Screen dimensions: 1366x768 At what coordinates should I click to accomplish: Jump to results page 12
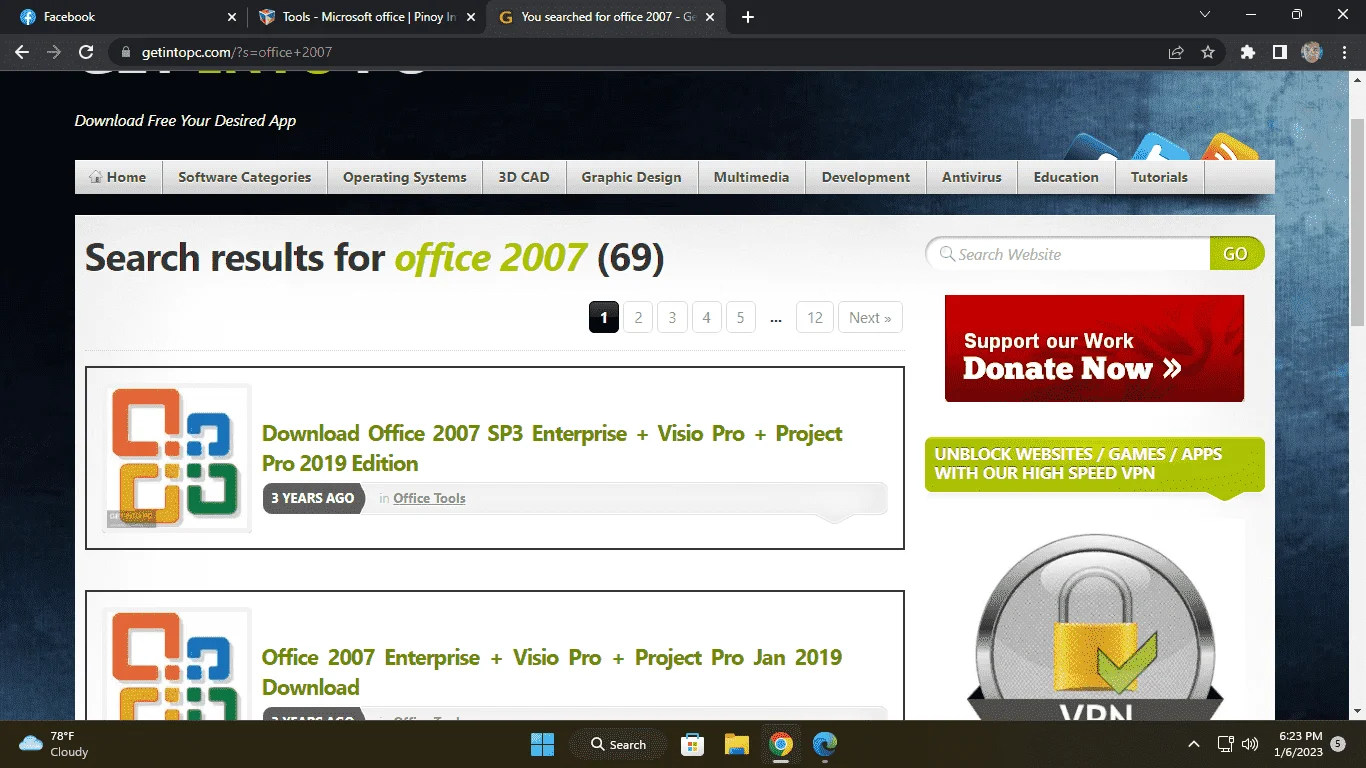[815, 317]
